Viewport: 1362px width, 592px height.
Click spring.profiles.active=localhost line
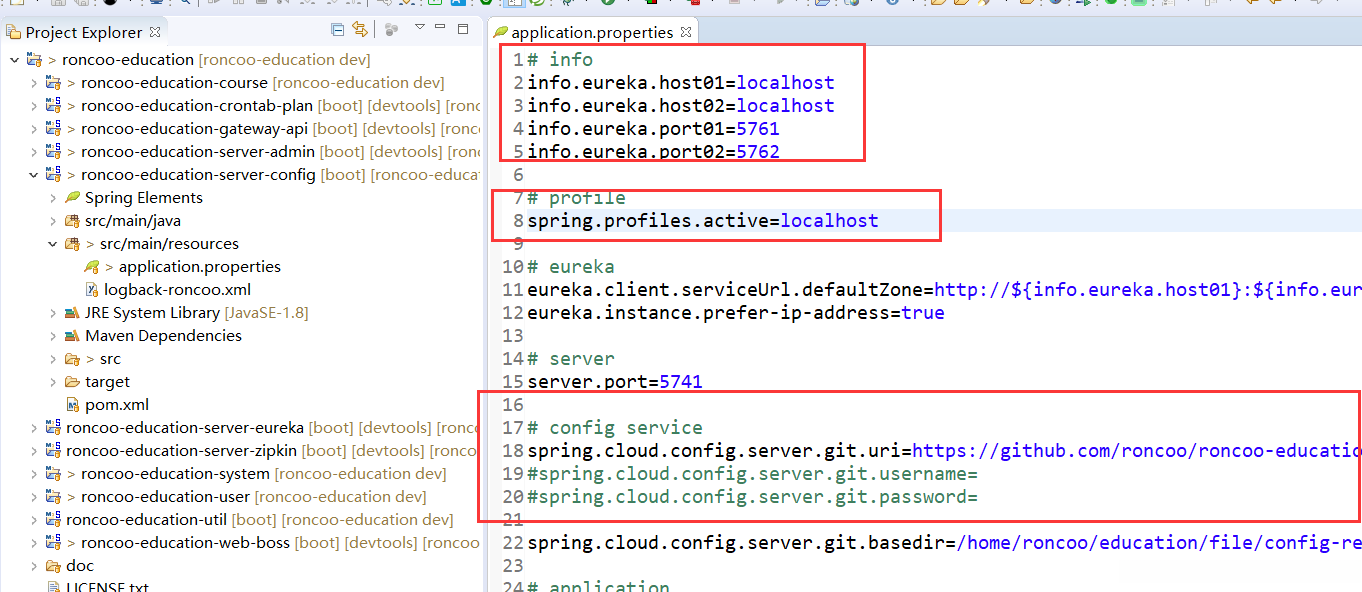(702, 221)
